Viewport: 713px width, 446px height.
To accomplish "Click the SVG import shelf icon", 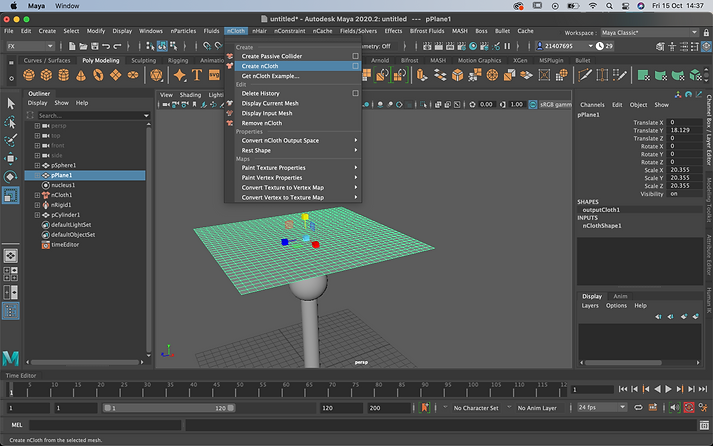I will click(214, 75).
